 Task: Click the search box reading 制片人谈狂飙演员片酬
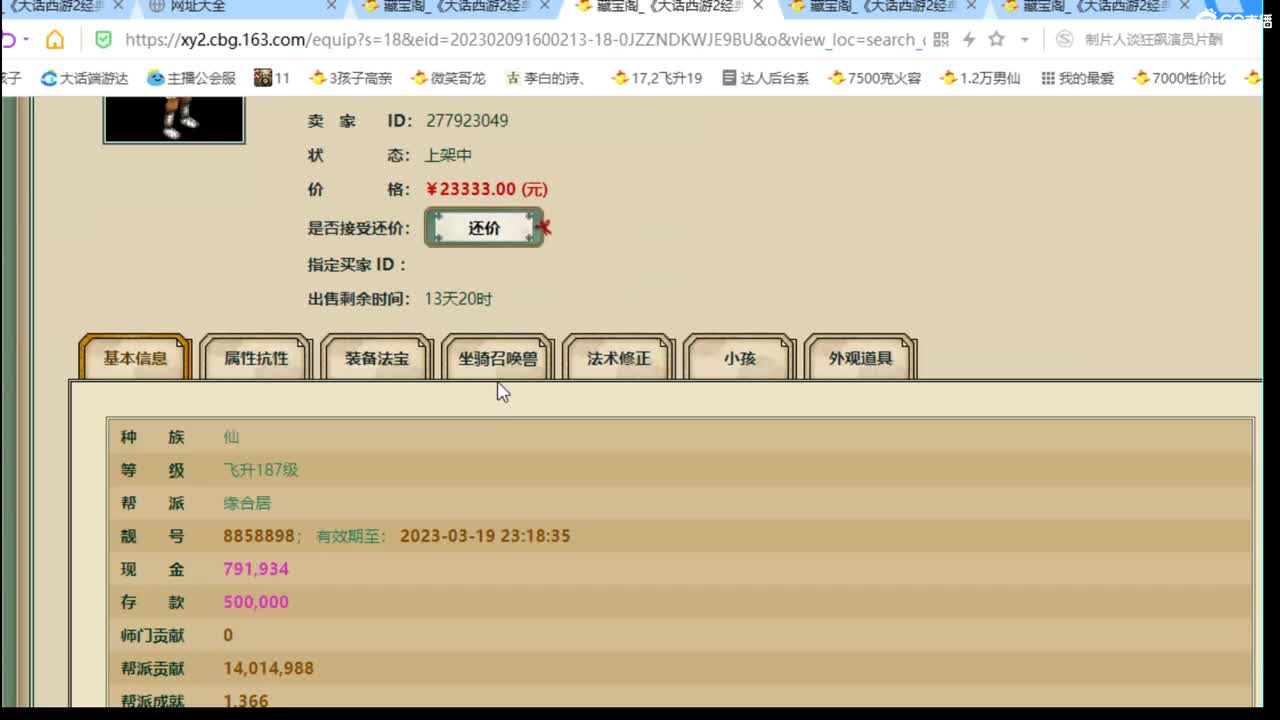(x=1153, y=40)
